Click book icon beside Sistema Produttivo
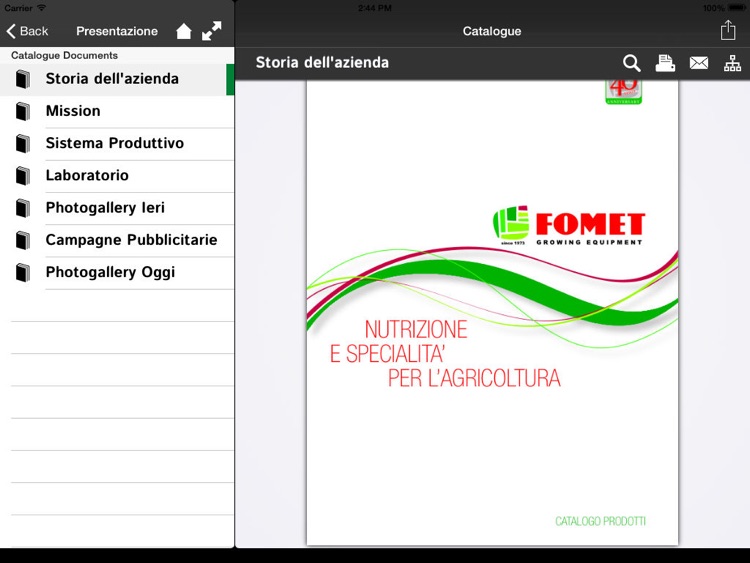 click(22, 144)
